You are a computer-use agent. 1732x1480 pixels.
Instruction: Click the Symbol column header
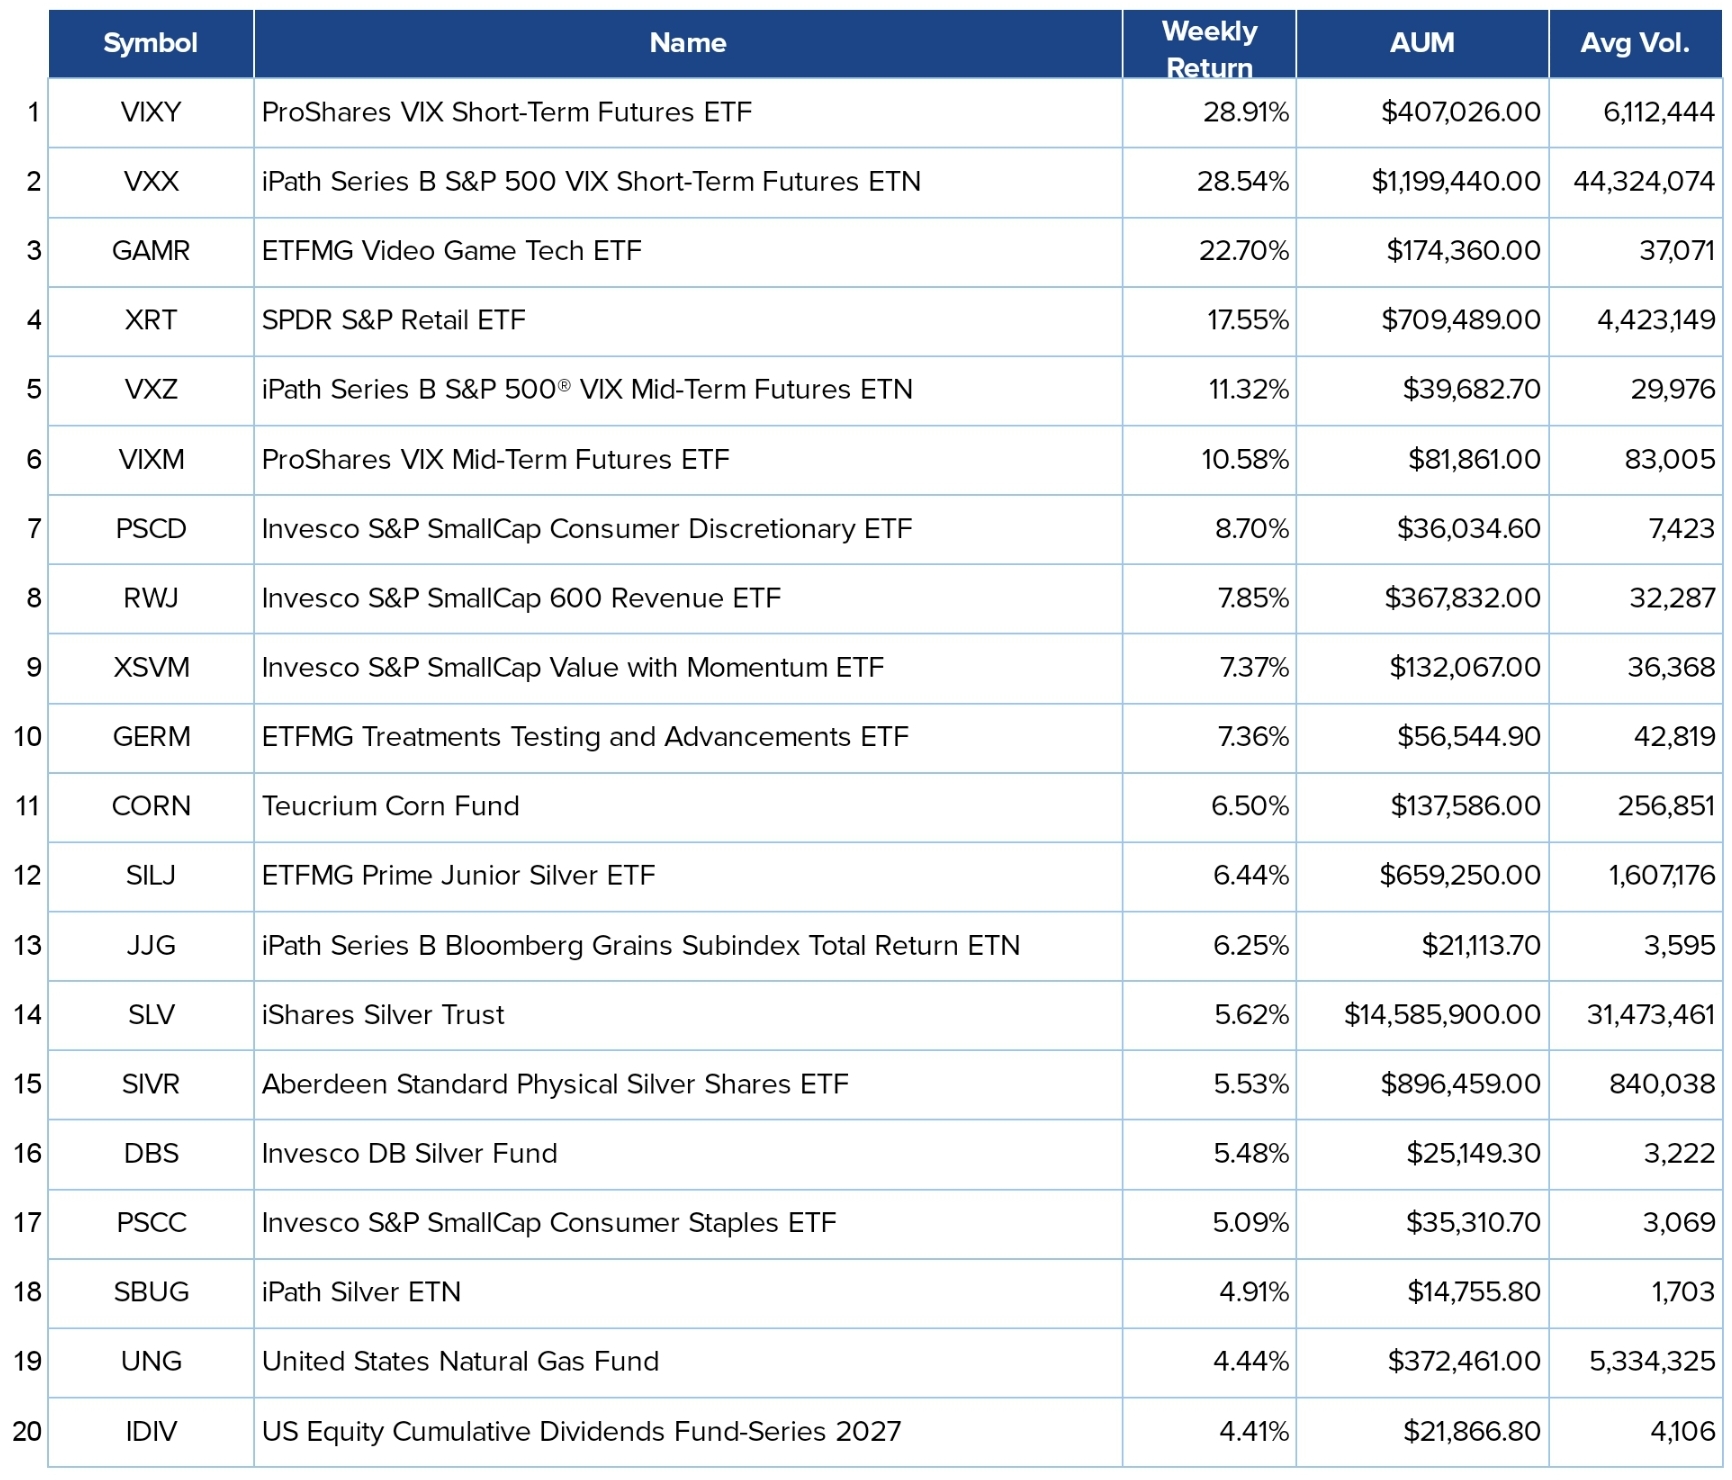point(150,43)
